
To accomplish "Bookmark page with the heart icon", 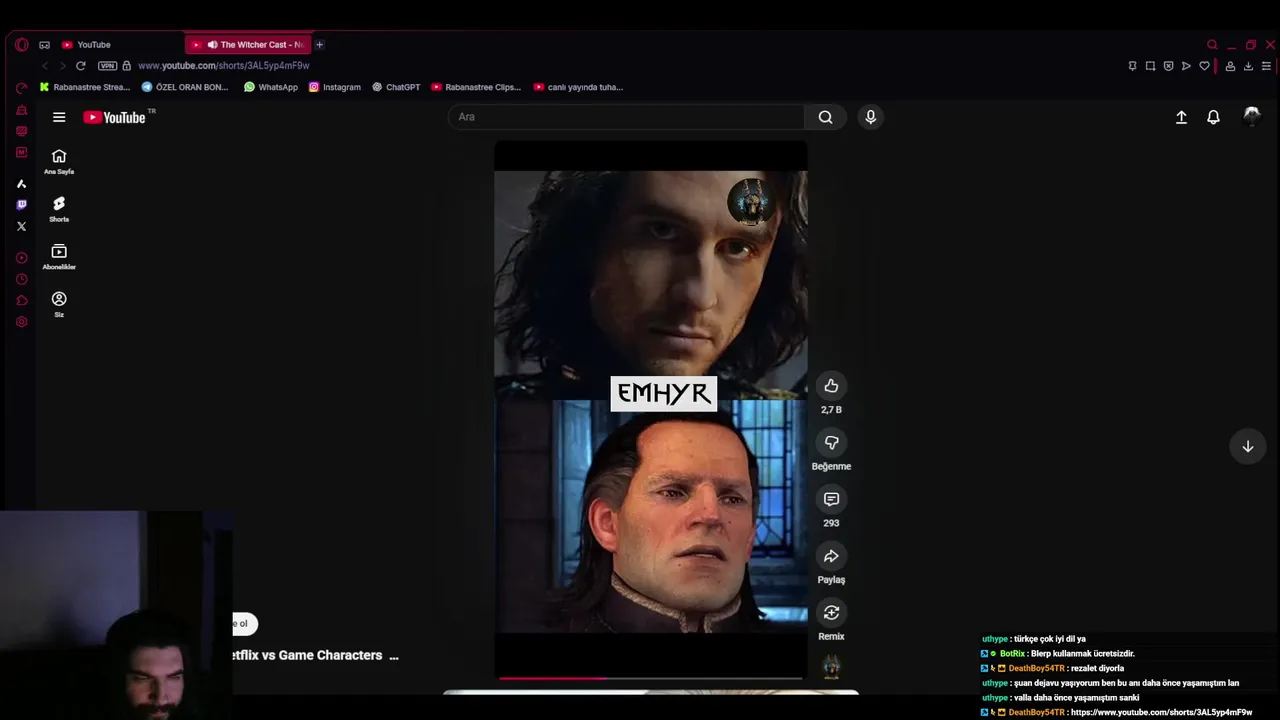I will 1204,66.
